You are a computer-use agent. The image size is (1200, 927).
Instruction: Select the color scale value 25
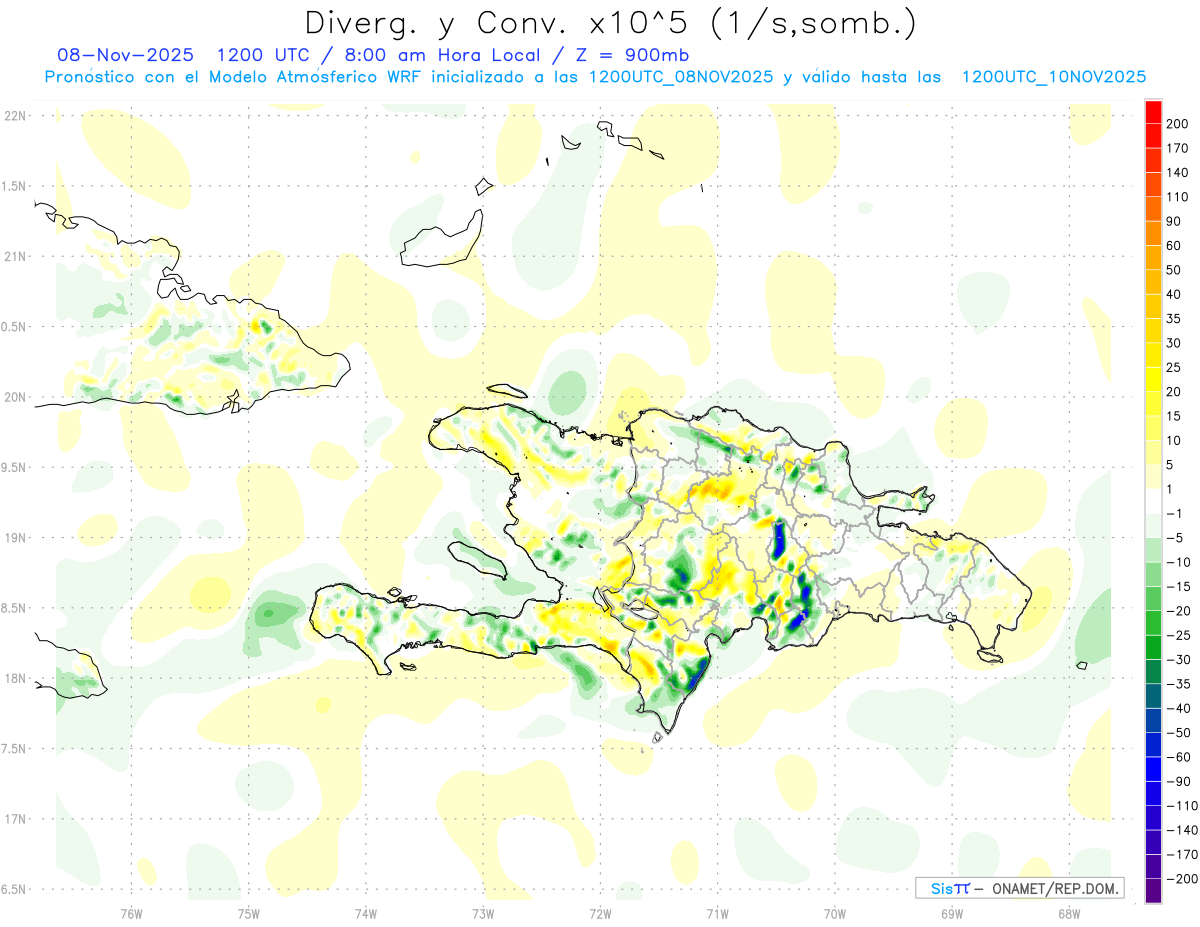pos(1174,367)
